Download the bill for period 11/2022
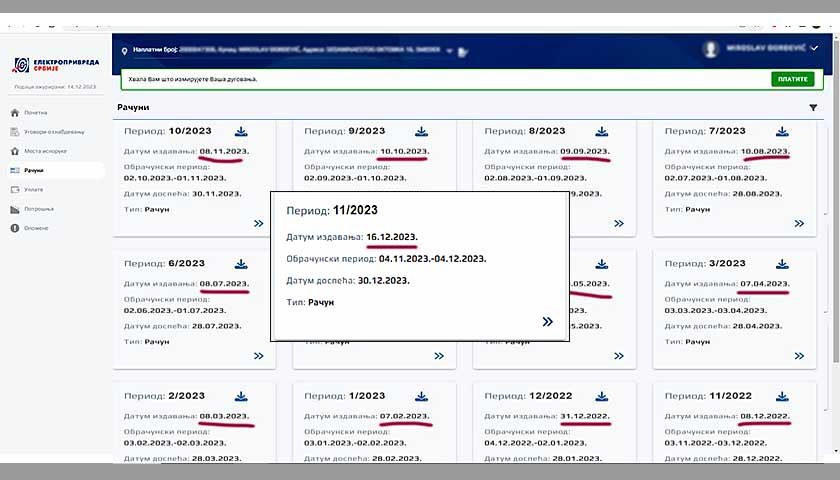The width and height of the screenshot is (840, 480). pyautogui.click(x=782, y=396)
